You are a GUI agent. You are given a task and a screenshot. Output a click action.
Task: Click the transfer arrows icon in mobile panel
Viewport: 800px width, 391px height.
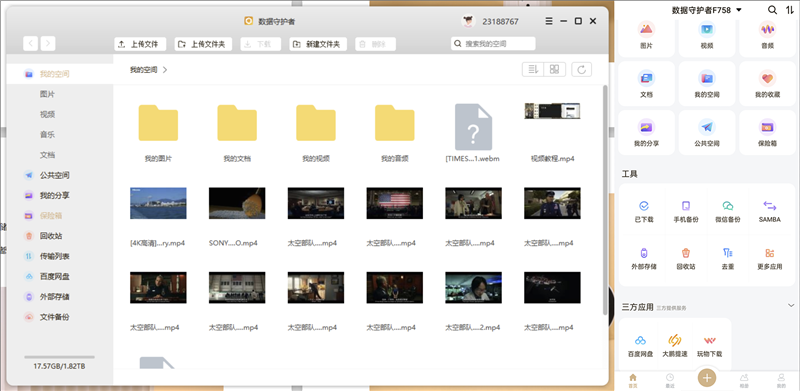(790, 10)
